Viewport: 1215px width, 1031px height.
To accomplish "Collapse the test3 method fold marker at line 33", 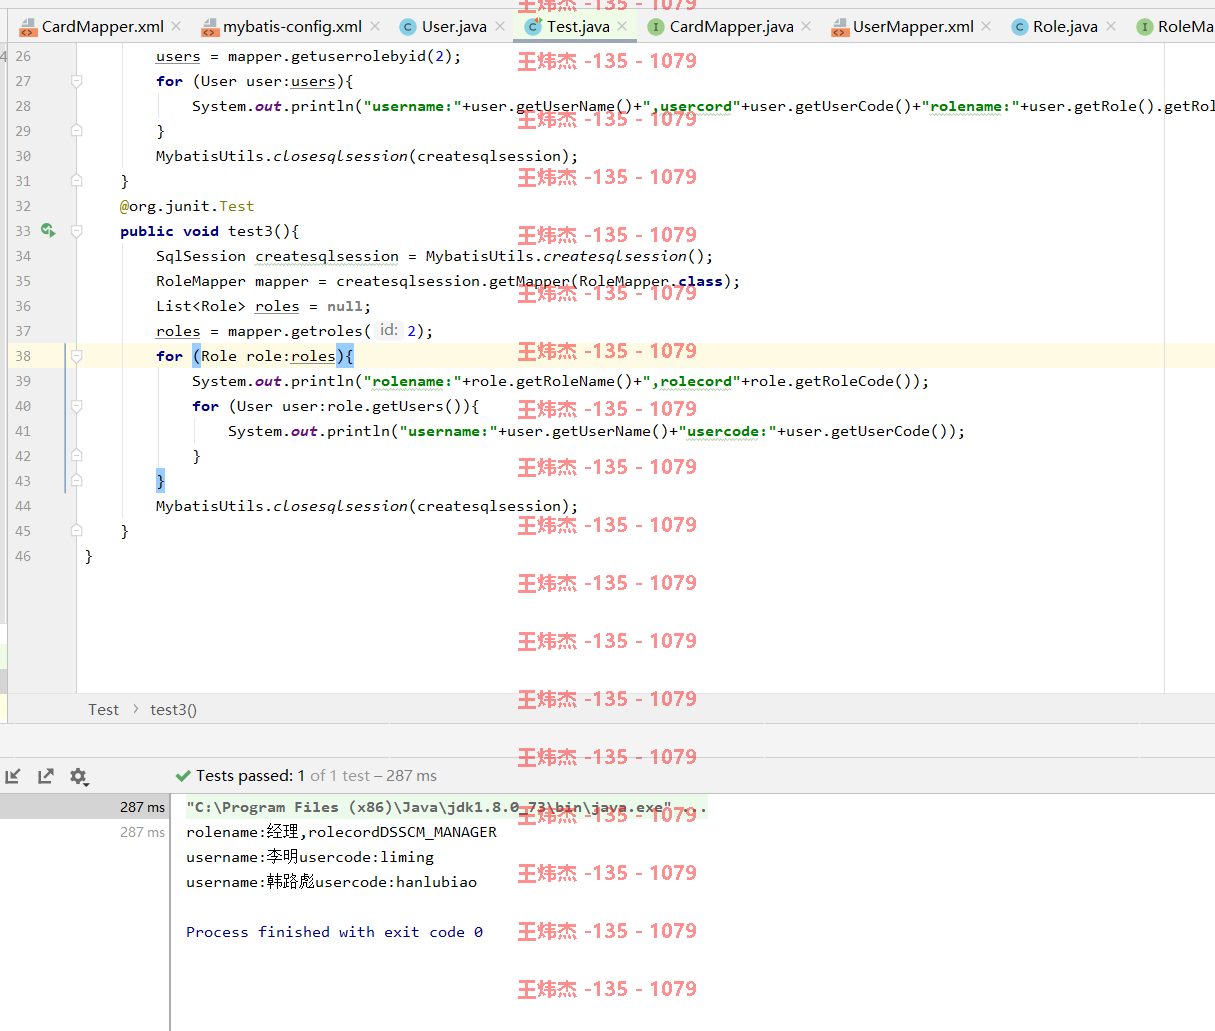I will pyautogui.click(x=77, y=231).
